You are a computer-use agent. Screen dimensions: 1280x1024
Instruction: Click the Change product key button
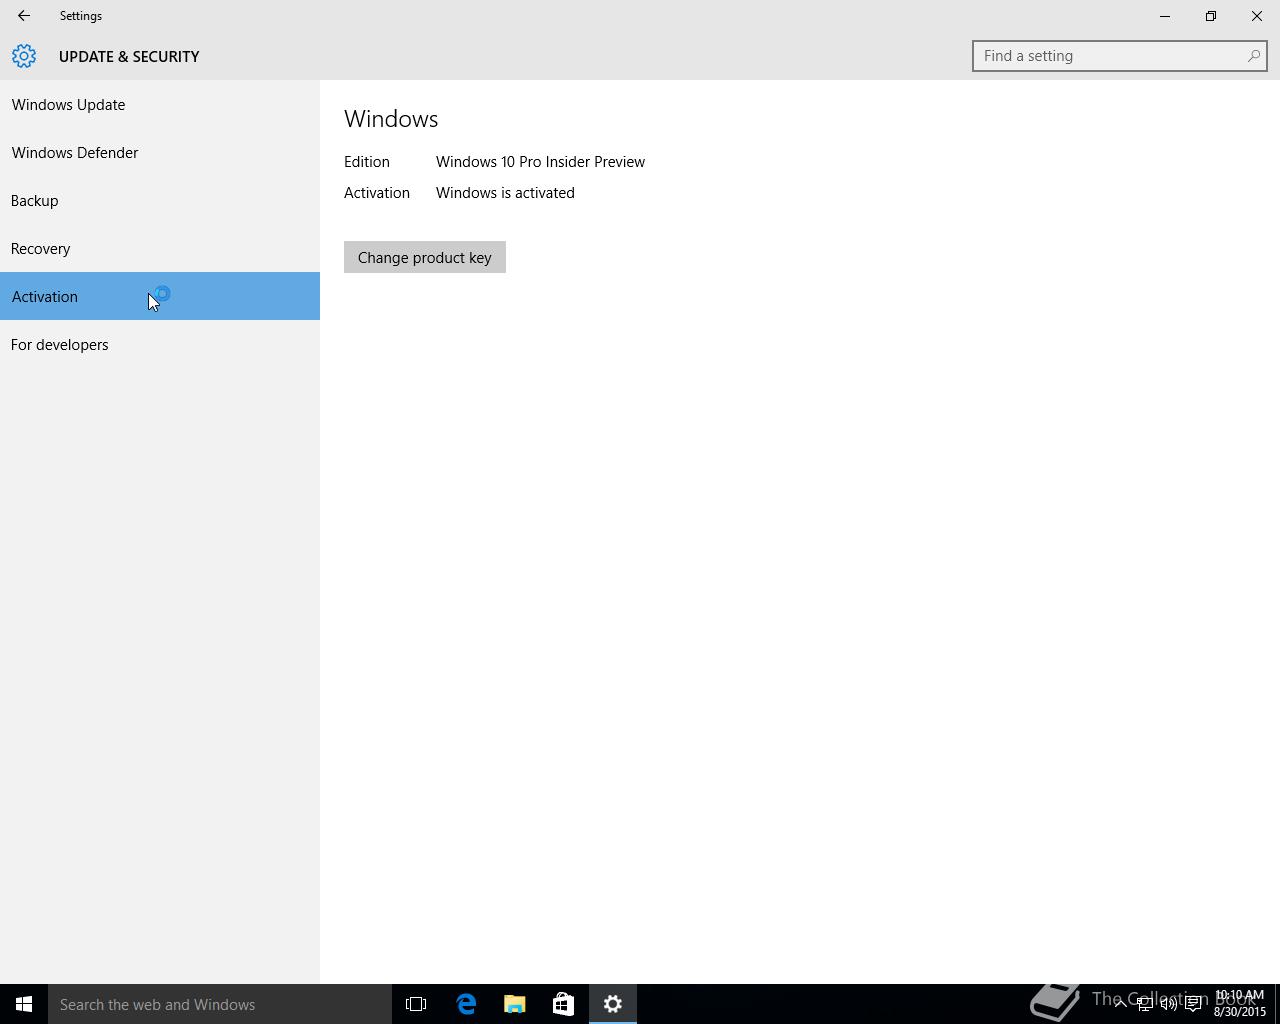(x=425, y=257)
